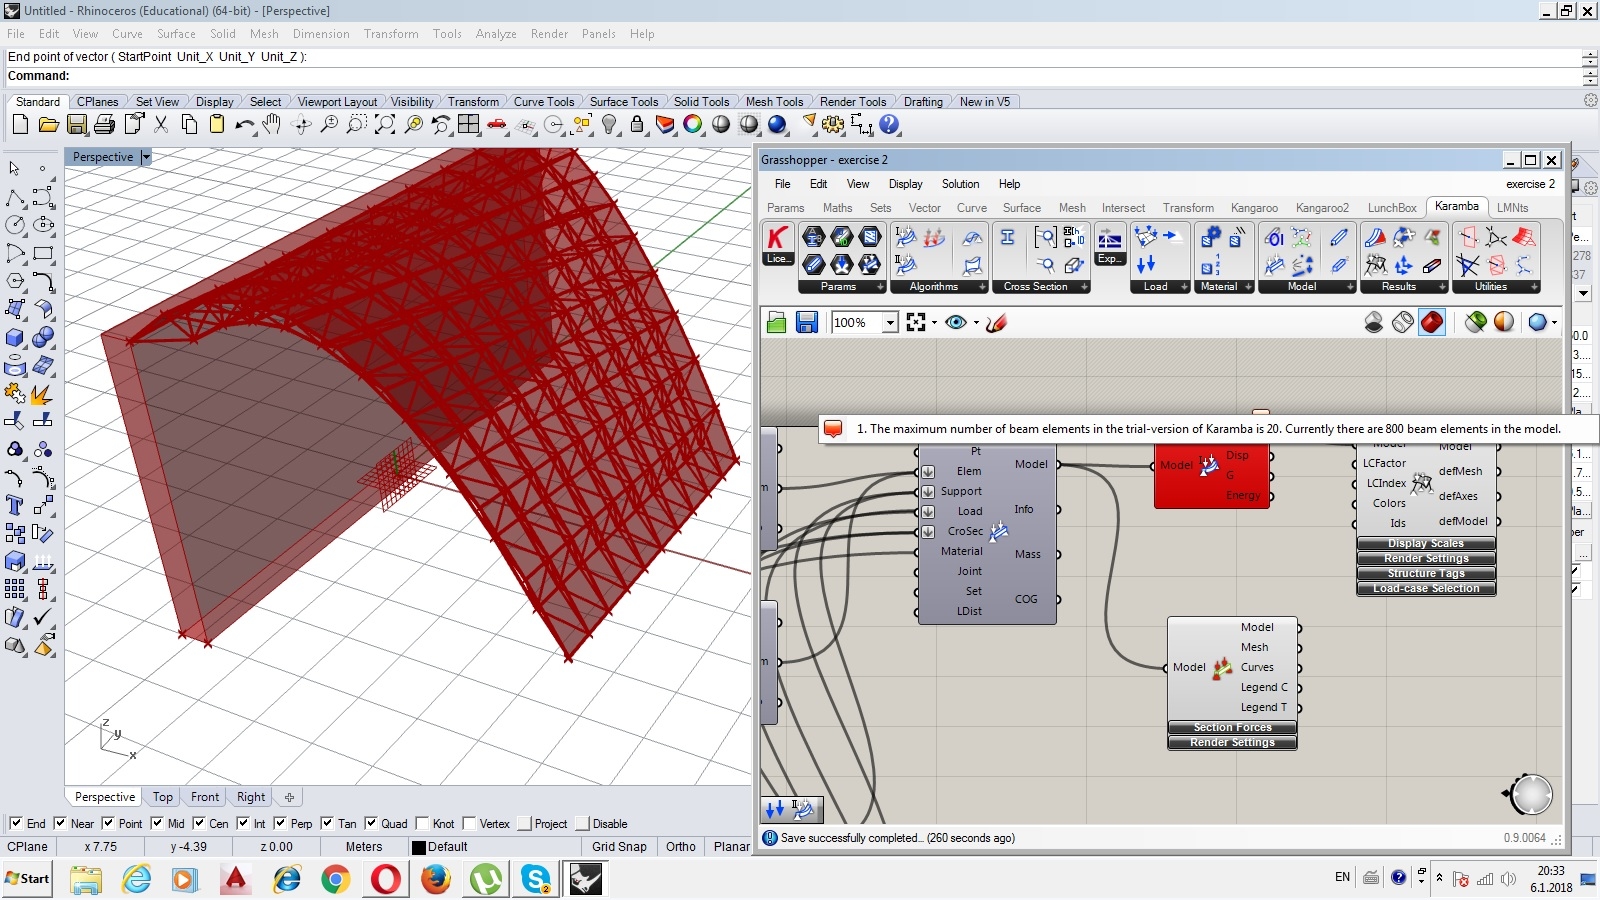Switch to the Top viewport tab
This screenshot has height=900, width=1600.
click(x=163, y=797)
